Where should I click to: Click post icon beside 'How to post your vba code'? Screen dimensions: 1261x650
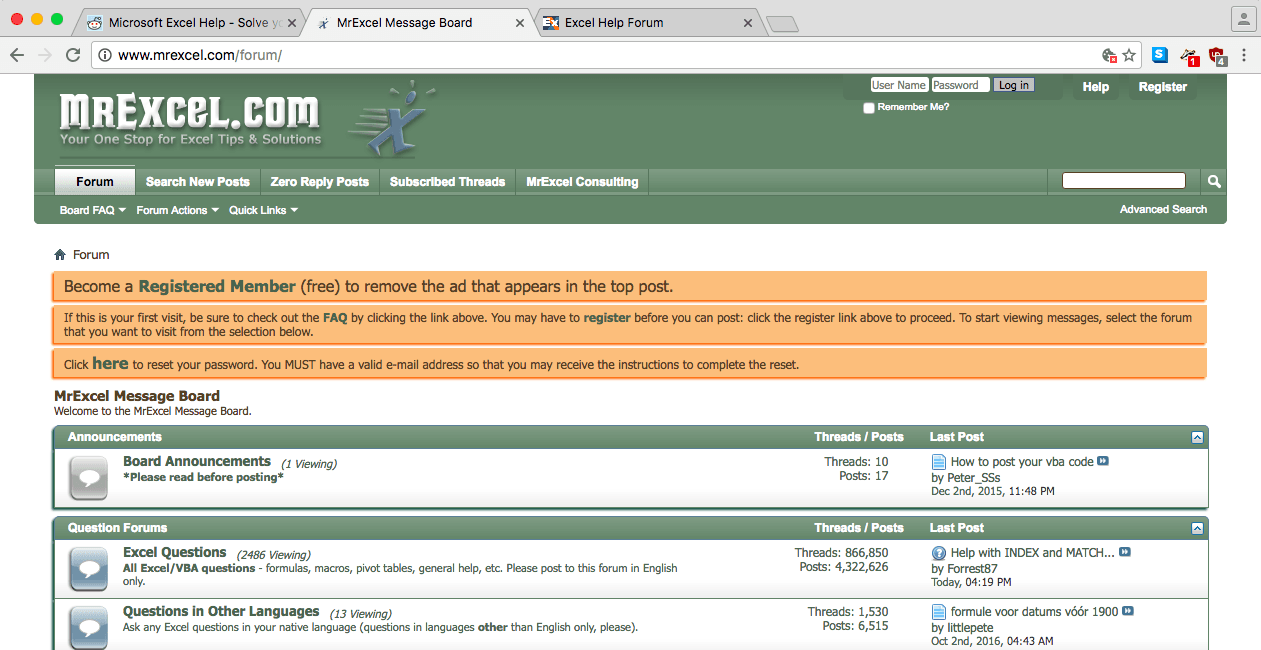point(939,462)
